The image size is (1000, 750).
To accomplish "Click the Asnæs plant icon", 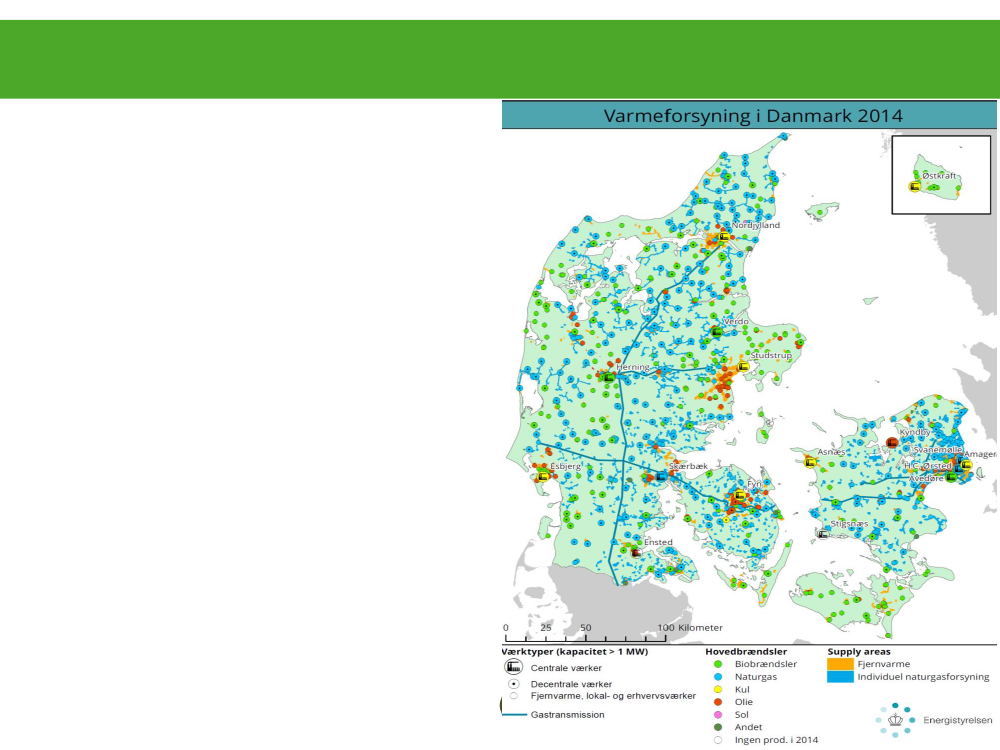I will coord(810,461).
